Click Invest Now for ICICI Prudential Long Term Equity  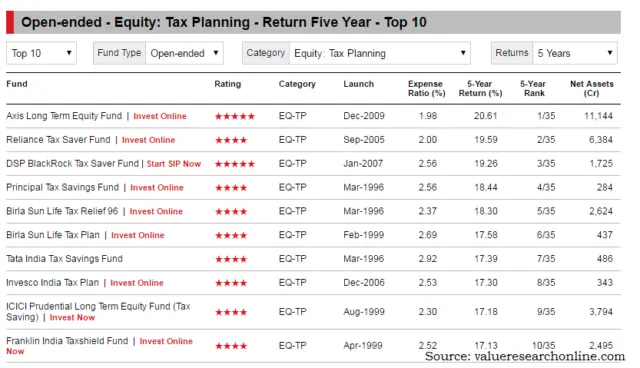click(72, 317)
